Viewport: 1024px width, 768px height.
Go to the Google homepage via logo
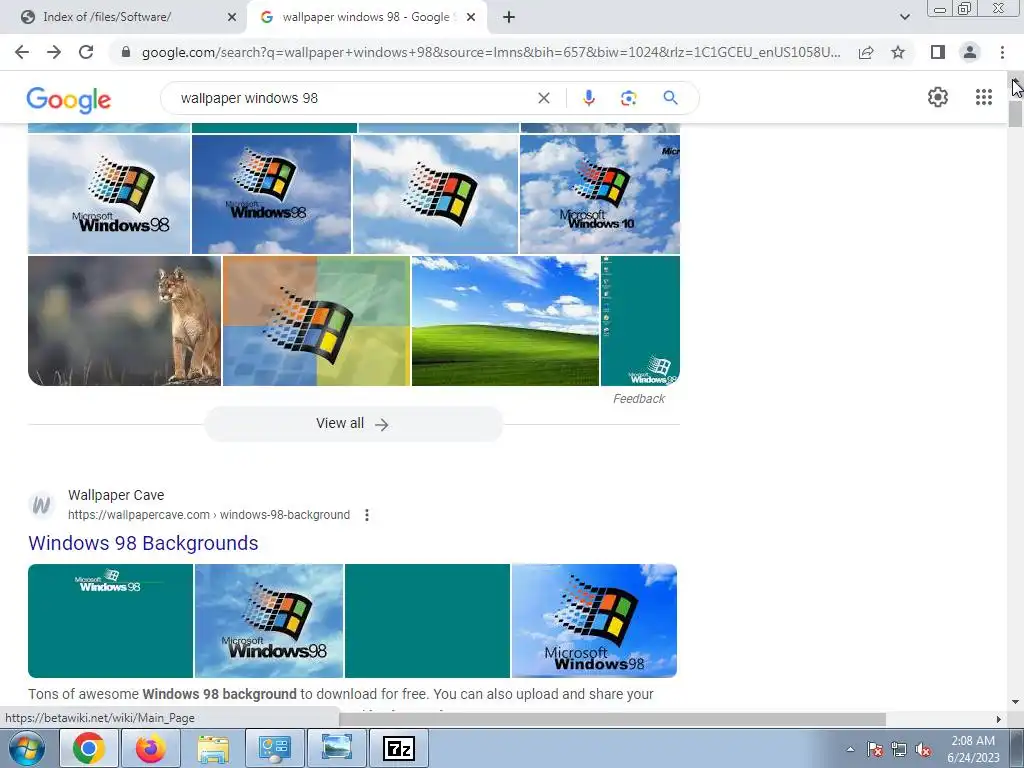[x=69, y=99]
